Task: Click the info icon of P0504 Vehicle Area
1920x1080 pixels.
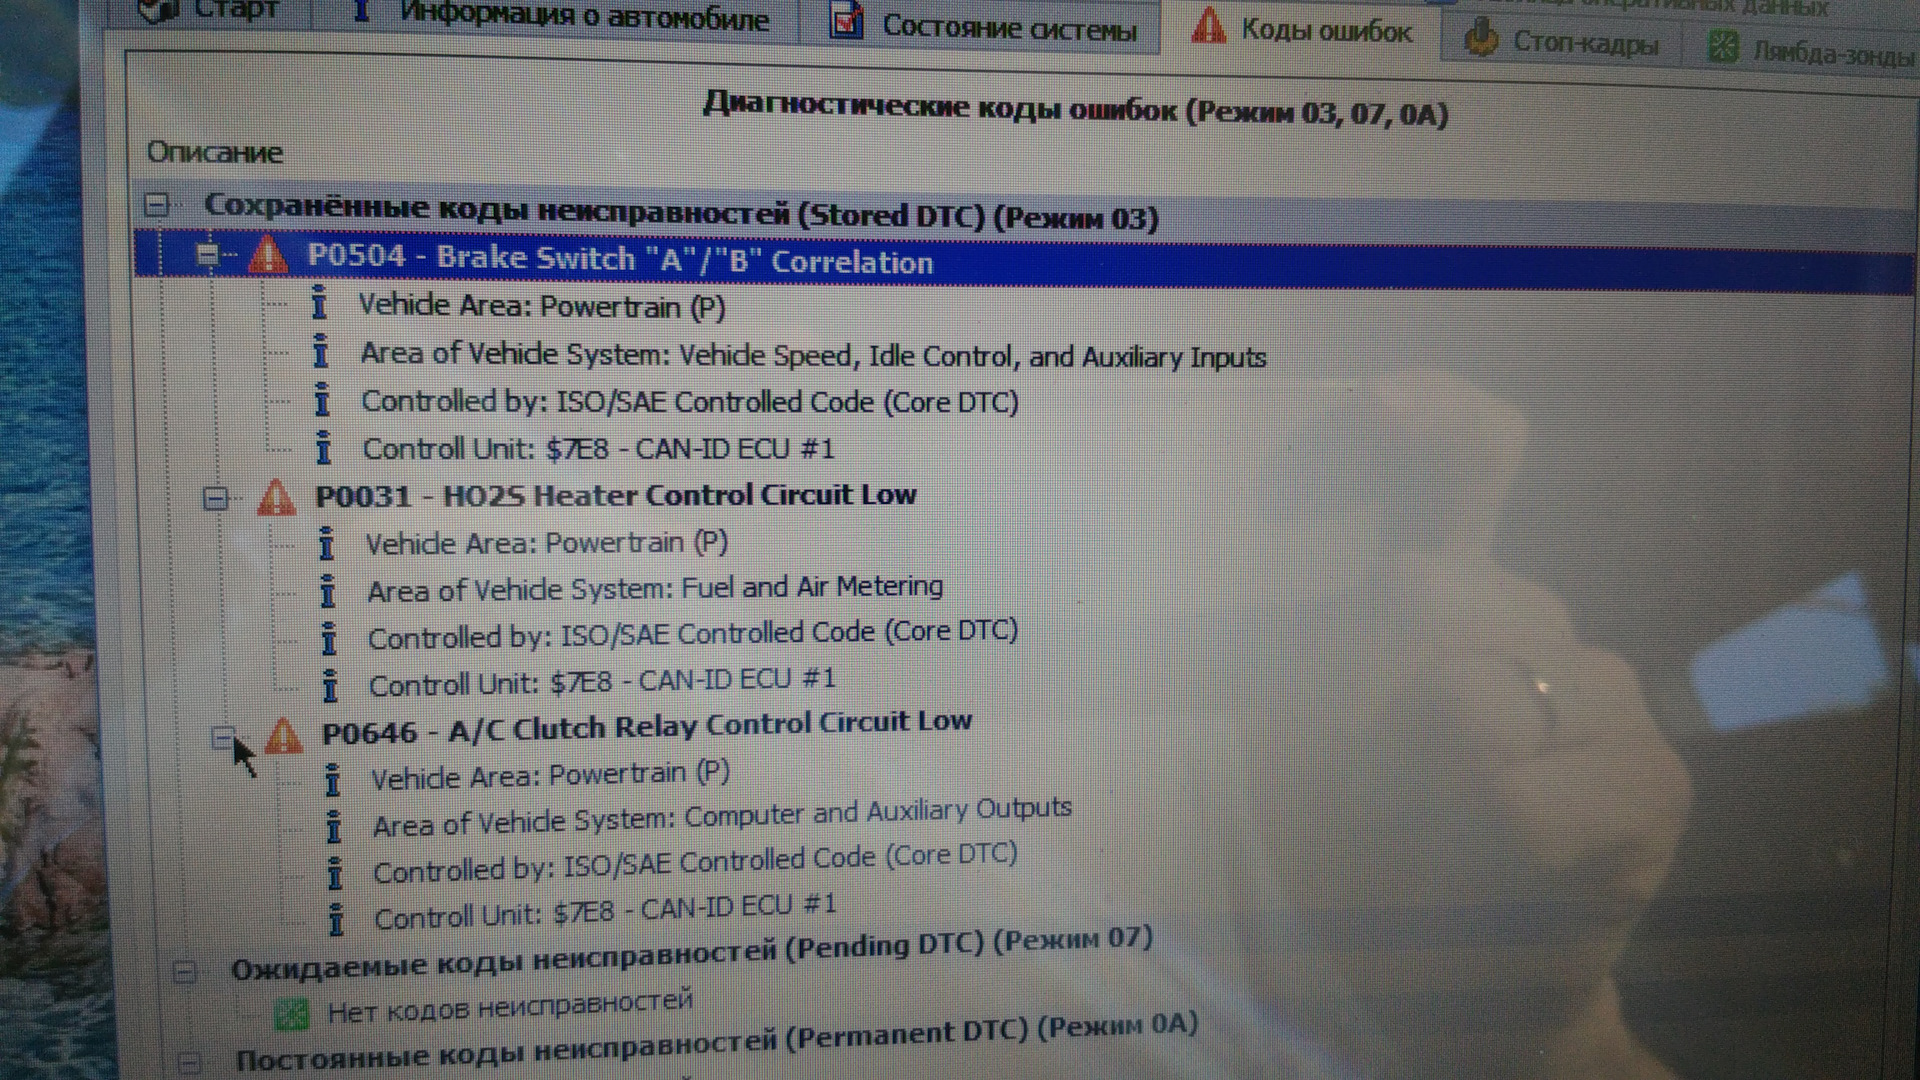Action: click(x=319, y=302)
